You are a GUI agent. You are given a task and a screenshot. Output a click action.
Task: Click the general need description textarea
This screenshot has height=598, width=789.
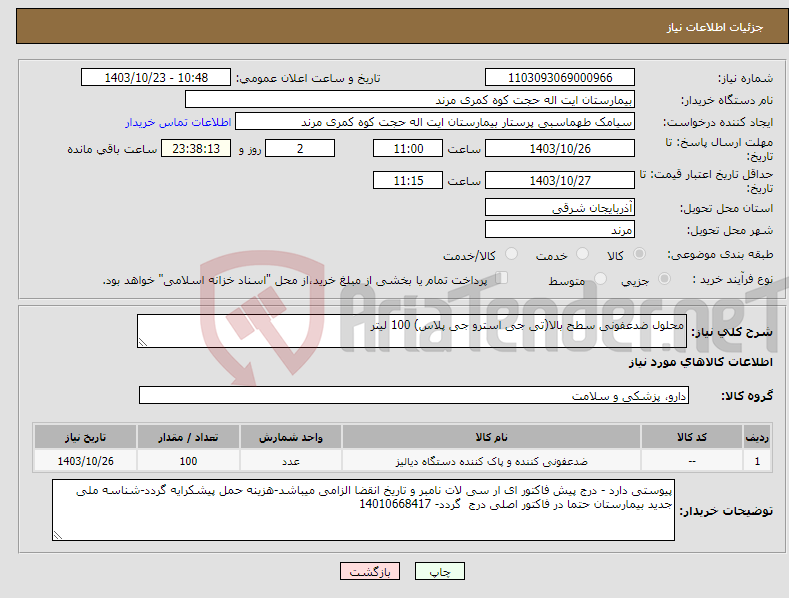click(x=412, y=331)
